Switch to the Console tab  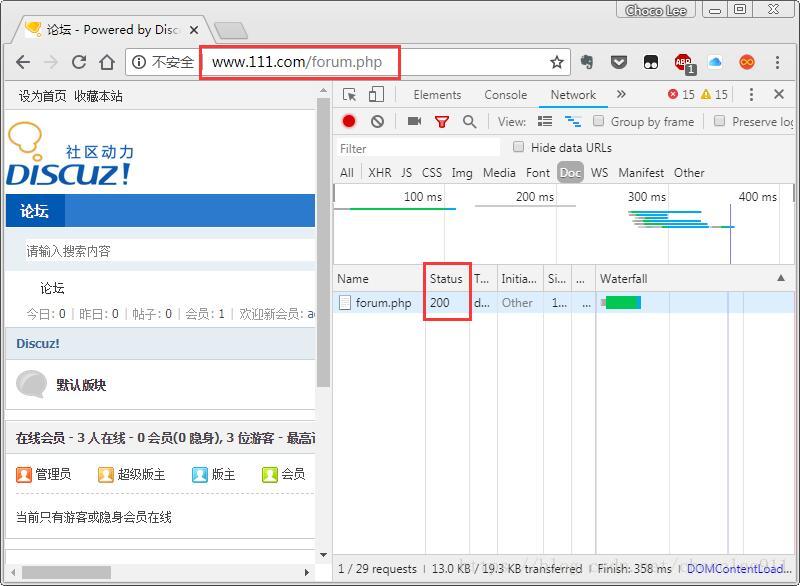506,95
